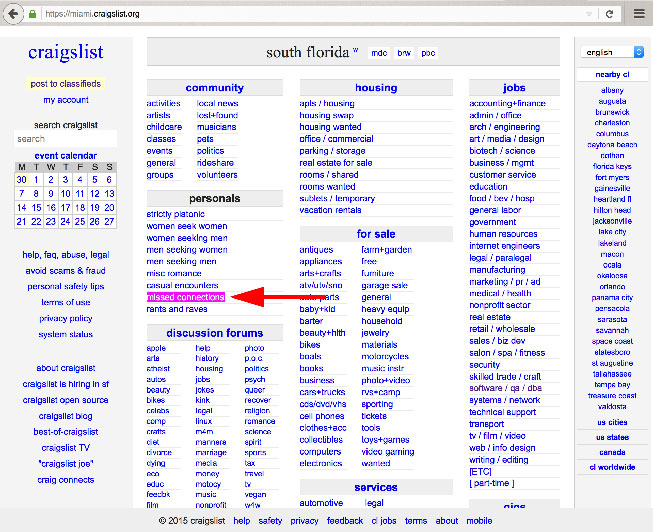Open accounting+finance jobs link
Screen dimensions: 653x532
[x=507, y=103]
